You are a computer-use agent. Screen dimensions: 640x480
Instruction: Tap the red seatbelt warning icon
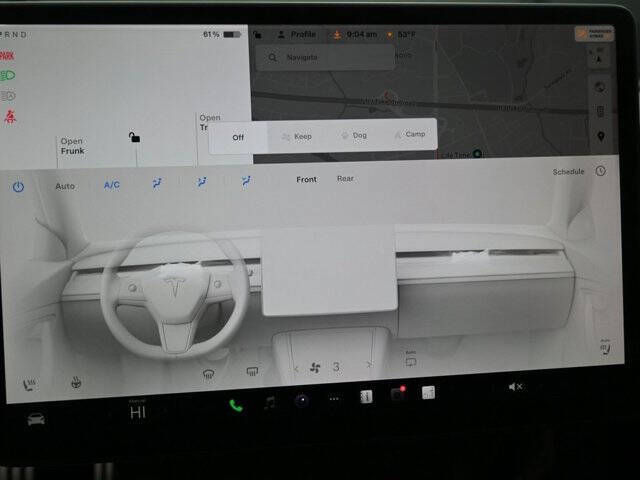pos(10,117)
